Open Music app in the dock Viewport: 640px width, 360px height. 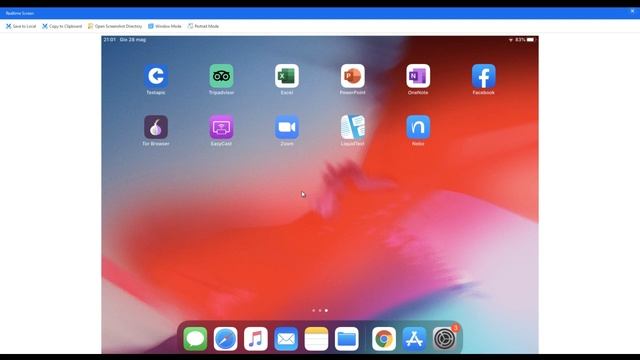(x=256, y=339)
